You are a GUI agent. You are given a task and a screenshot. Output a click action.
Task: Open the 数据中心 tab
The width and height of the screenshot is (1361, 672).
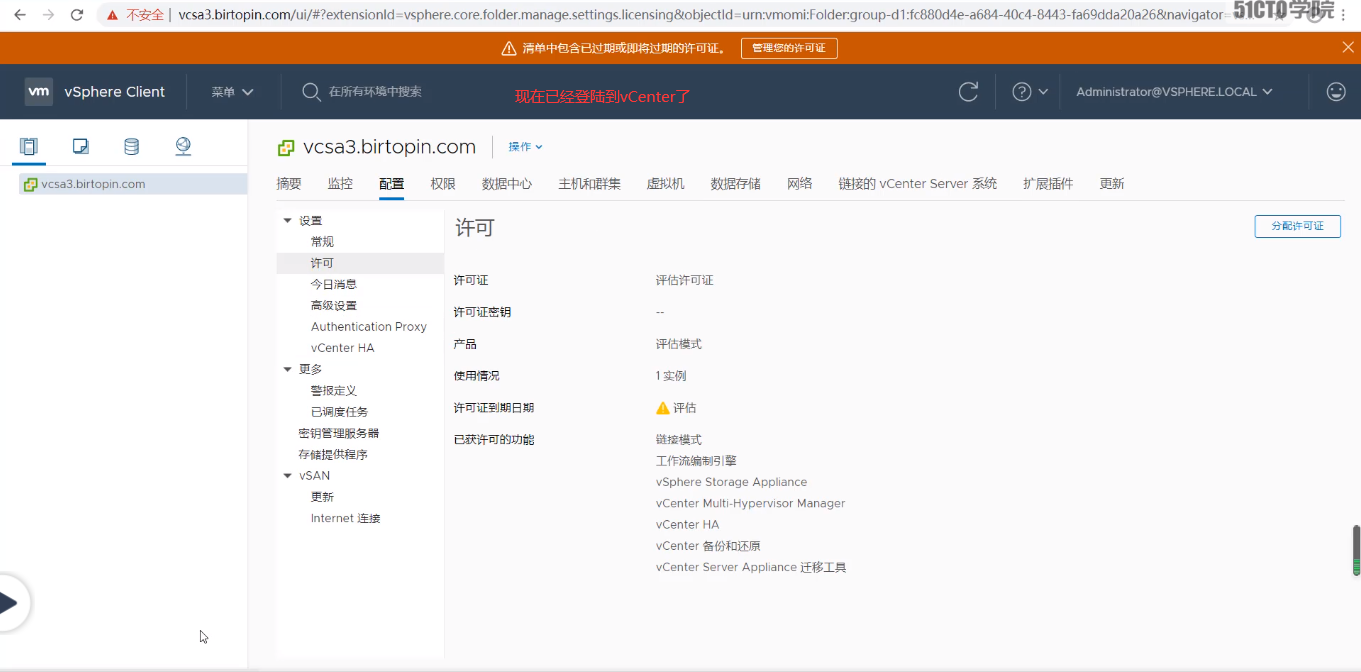pos(507,184)
